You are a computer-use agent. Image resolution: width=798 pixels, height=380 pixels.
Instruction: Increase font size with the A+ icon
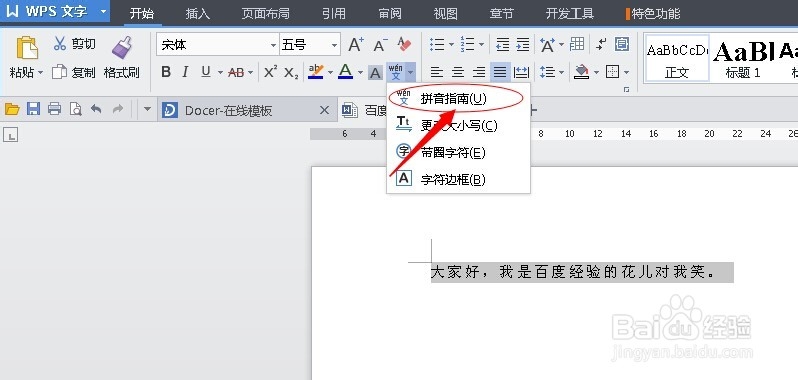point(356,45)
